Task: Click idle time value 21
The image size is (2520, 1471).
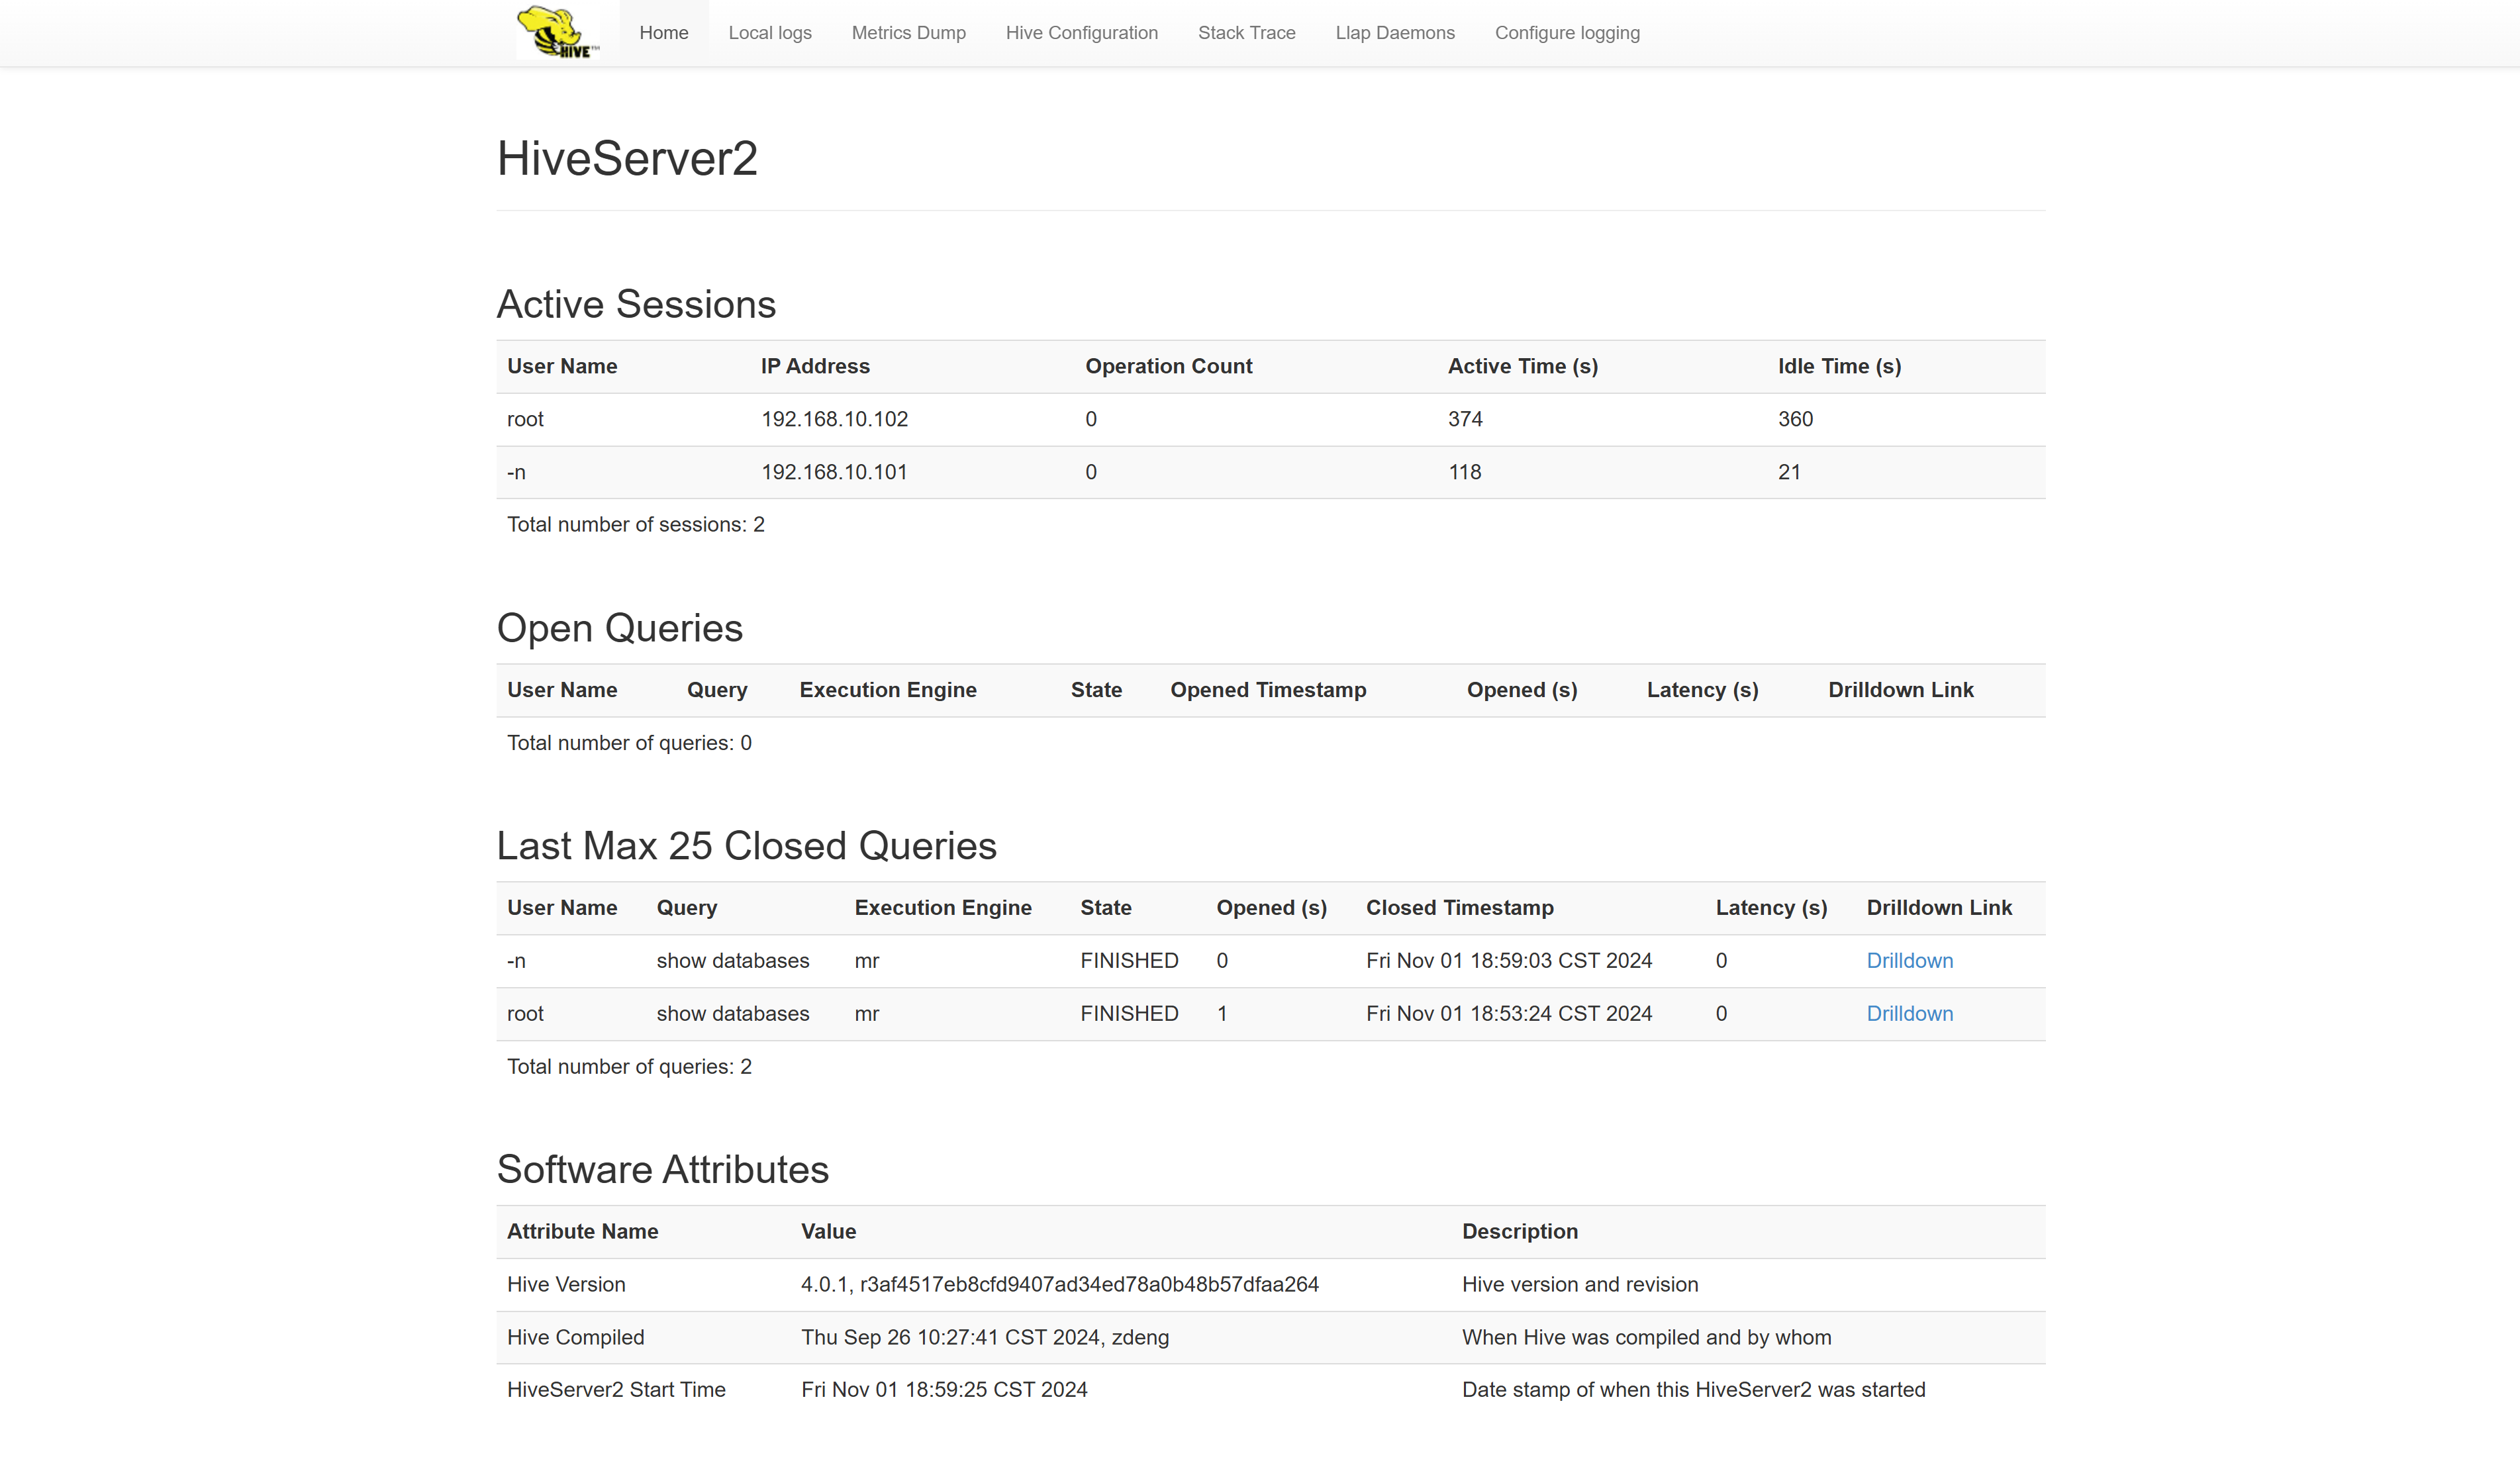Action: [x=1789, y=473]
